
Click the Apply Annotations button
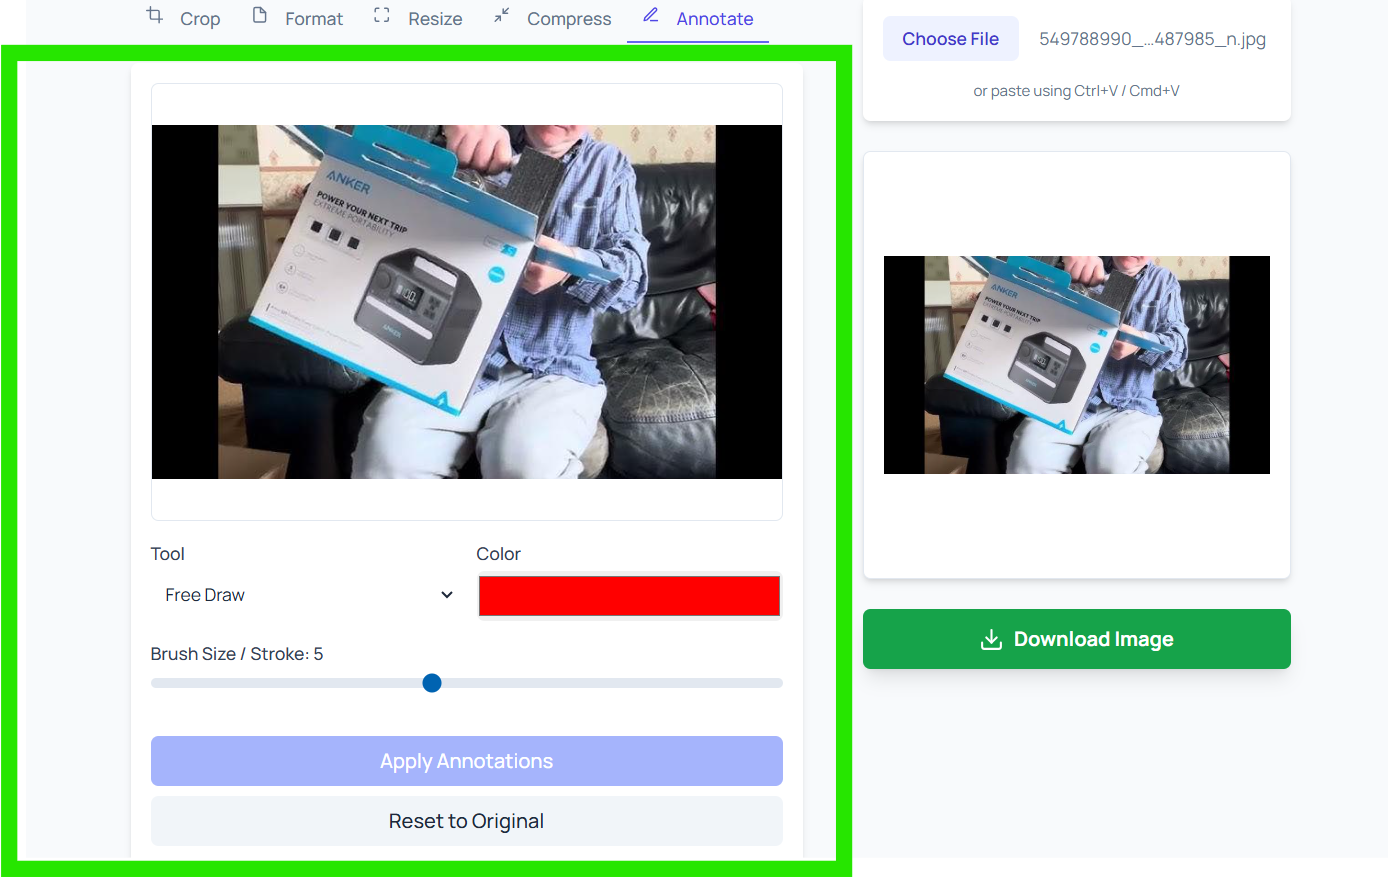tap(466, 761)
